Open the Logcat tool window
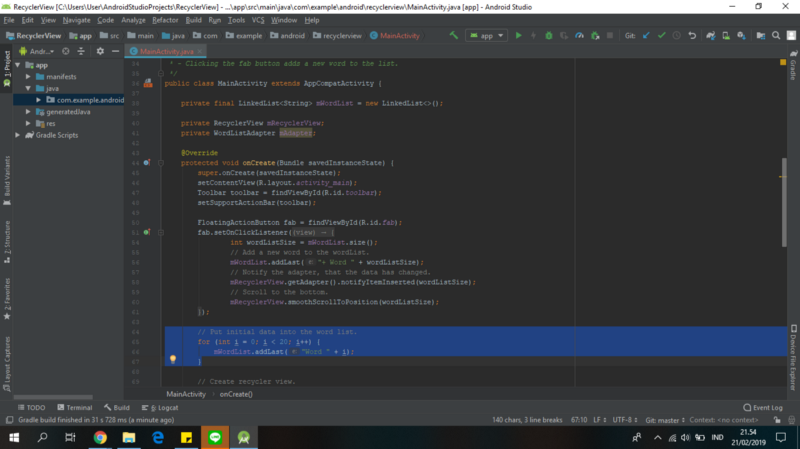This screenshot has height=449, width=800. coord(160,408)
